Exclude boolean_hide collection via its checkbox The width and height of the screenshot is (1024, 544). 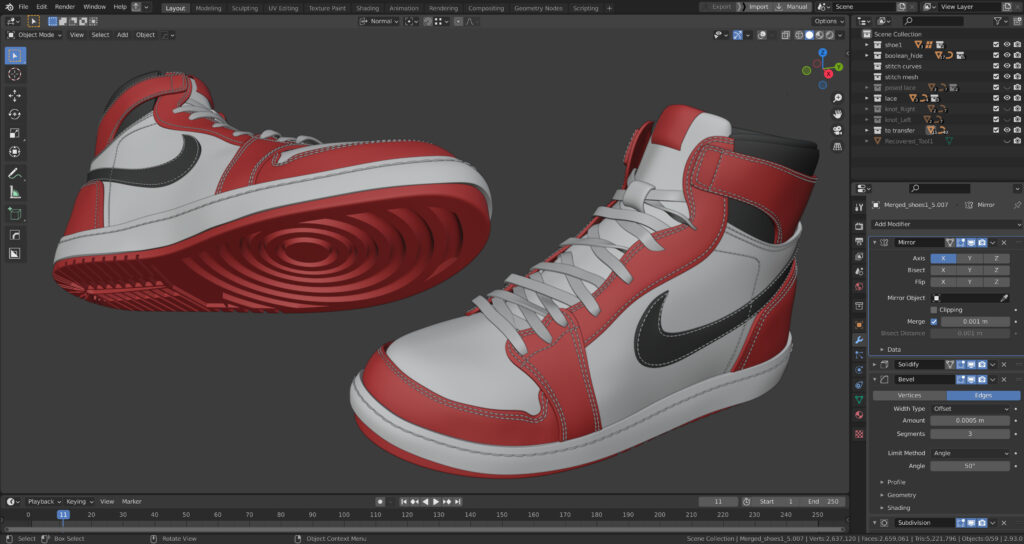point(996,56)
